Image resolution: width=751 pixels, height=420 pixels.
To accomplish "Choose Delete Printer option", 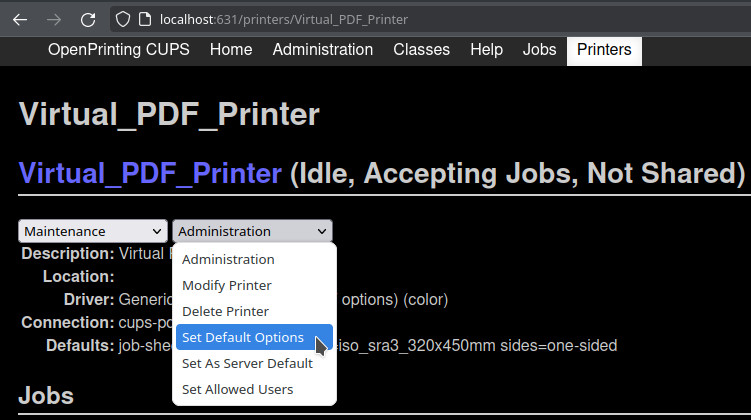I will pos(254,311).
